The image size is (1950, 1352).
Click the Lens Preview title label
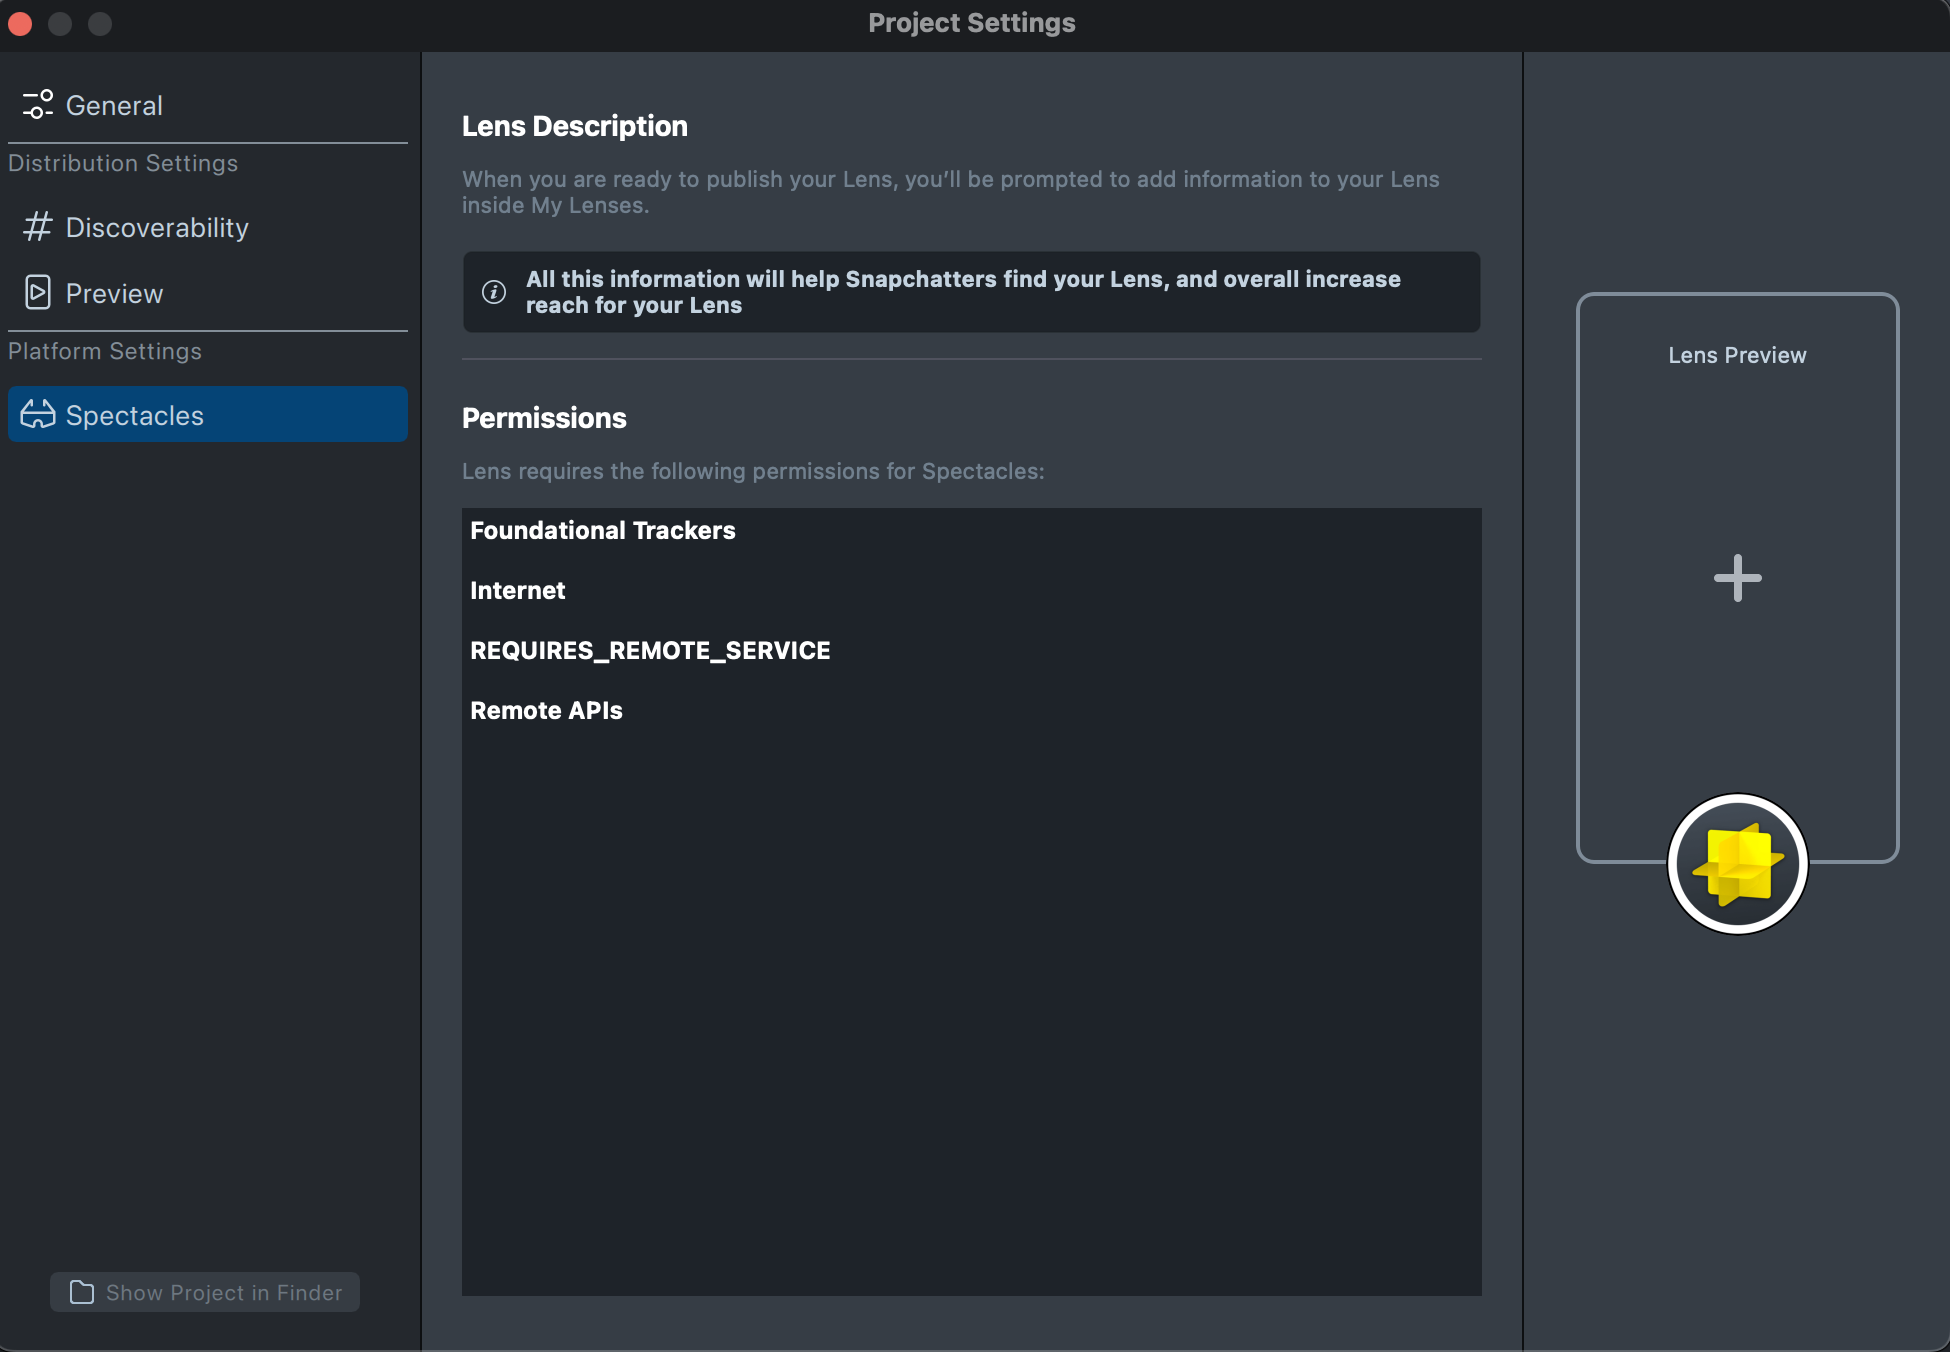point(1737,355)
